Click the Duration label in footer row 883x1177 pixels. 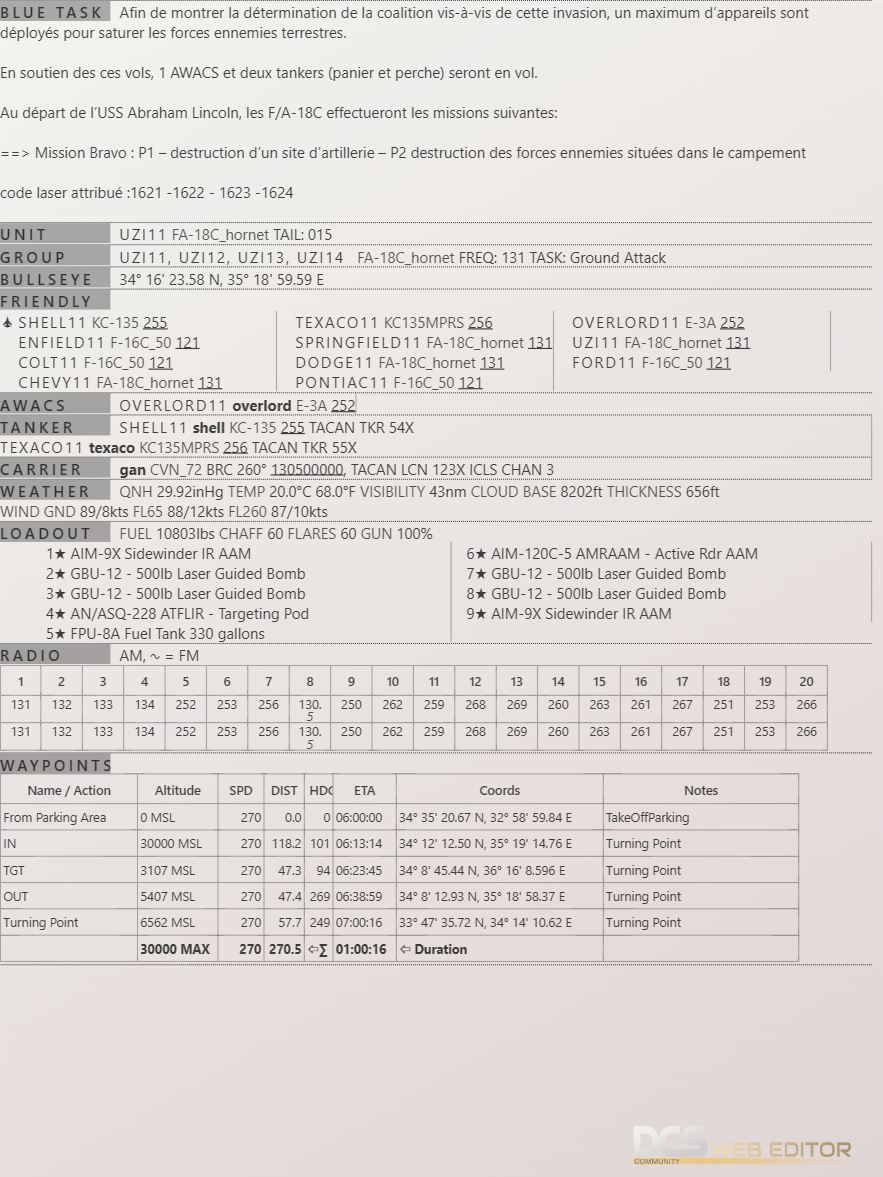[441, 950]
